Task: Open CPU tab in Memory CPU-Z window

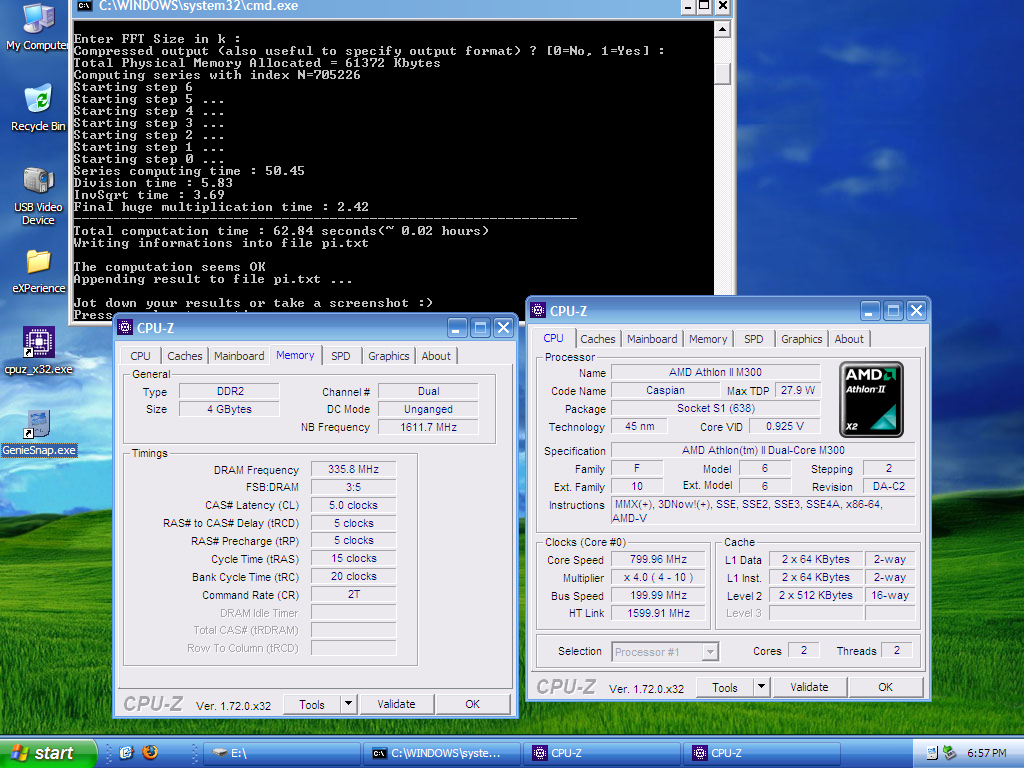Action: coord(140,356)
